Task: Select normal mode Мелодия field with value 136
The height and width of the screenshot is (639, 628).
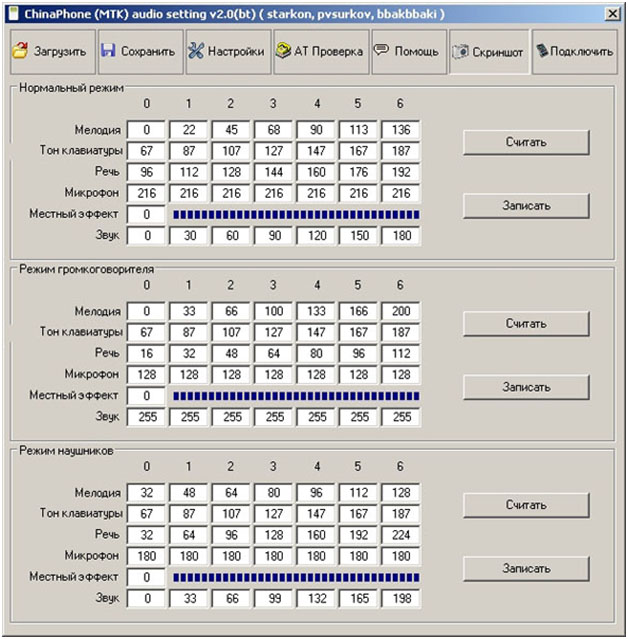Action: point(401,130)
